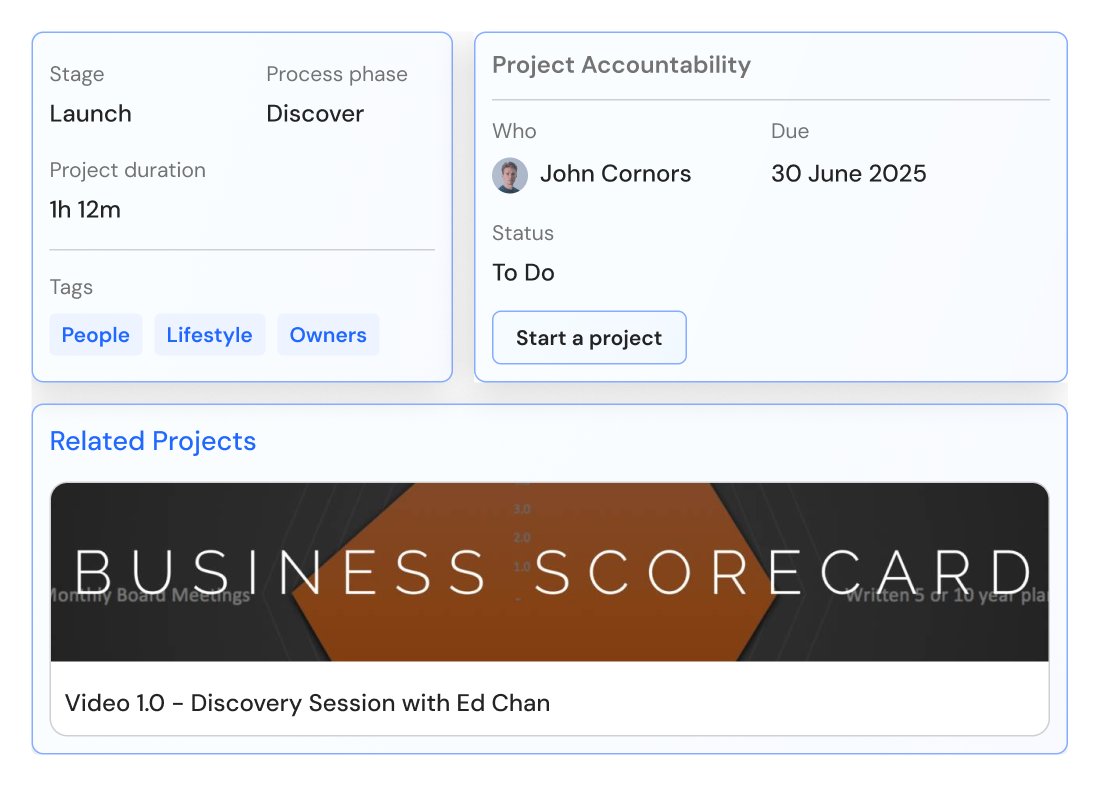Click the 1h 12m project duration

[85, 209]
